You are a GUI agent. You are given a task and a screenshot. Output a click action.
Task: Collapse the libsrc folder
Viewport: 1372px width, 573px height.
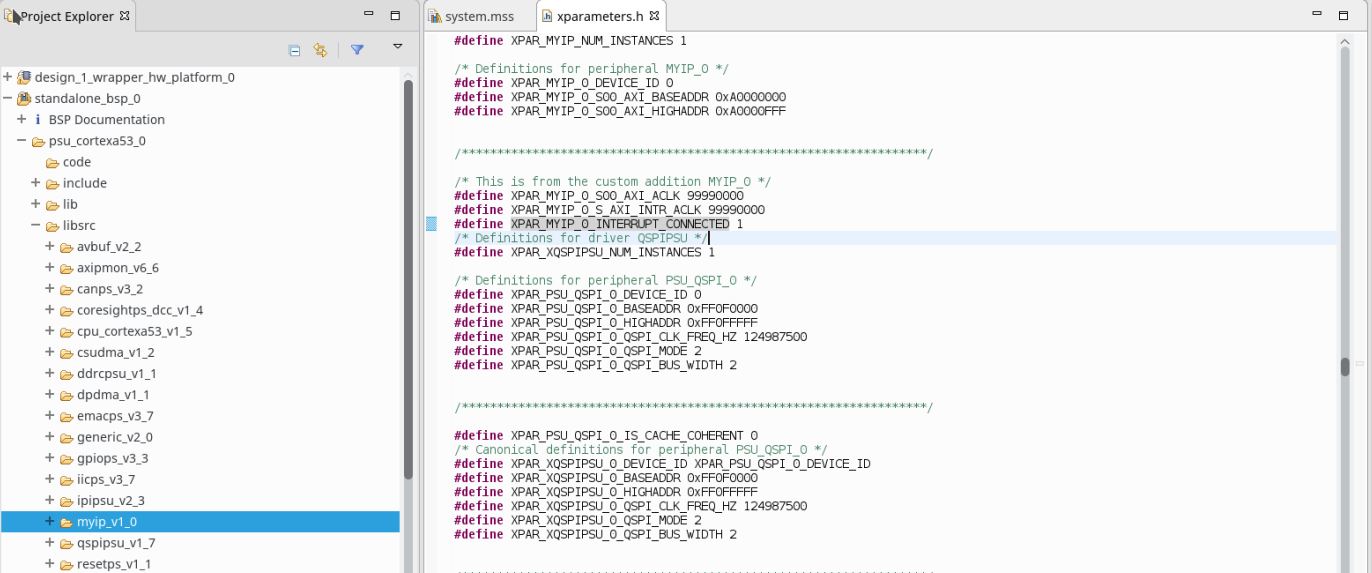coord(36,225)
